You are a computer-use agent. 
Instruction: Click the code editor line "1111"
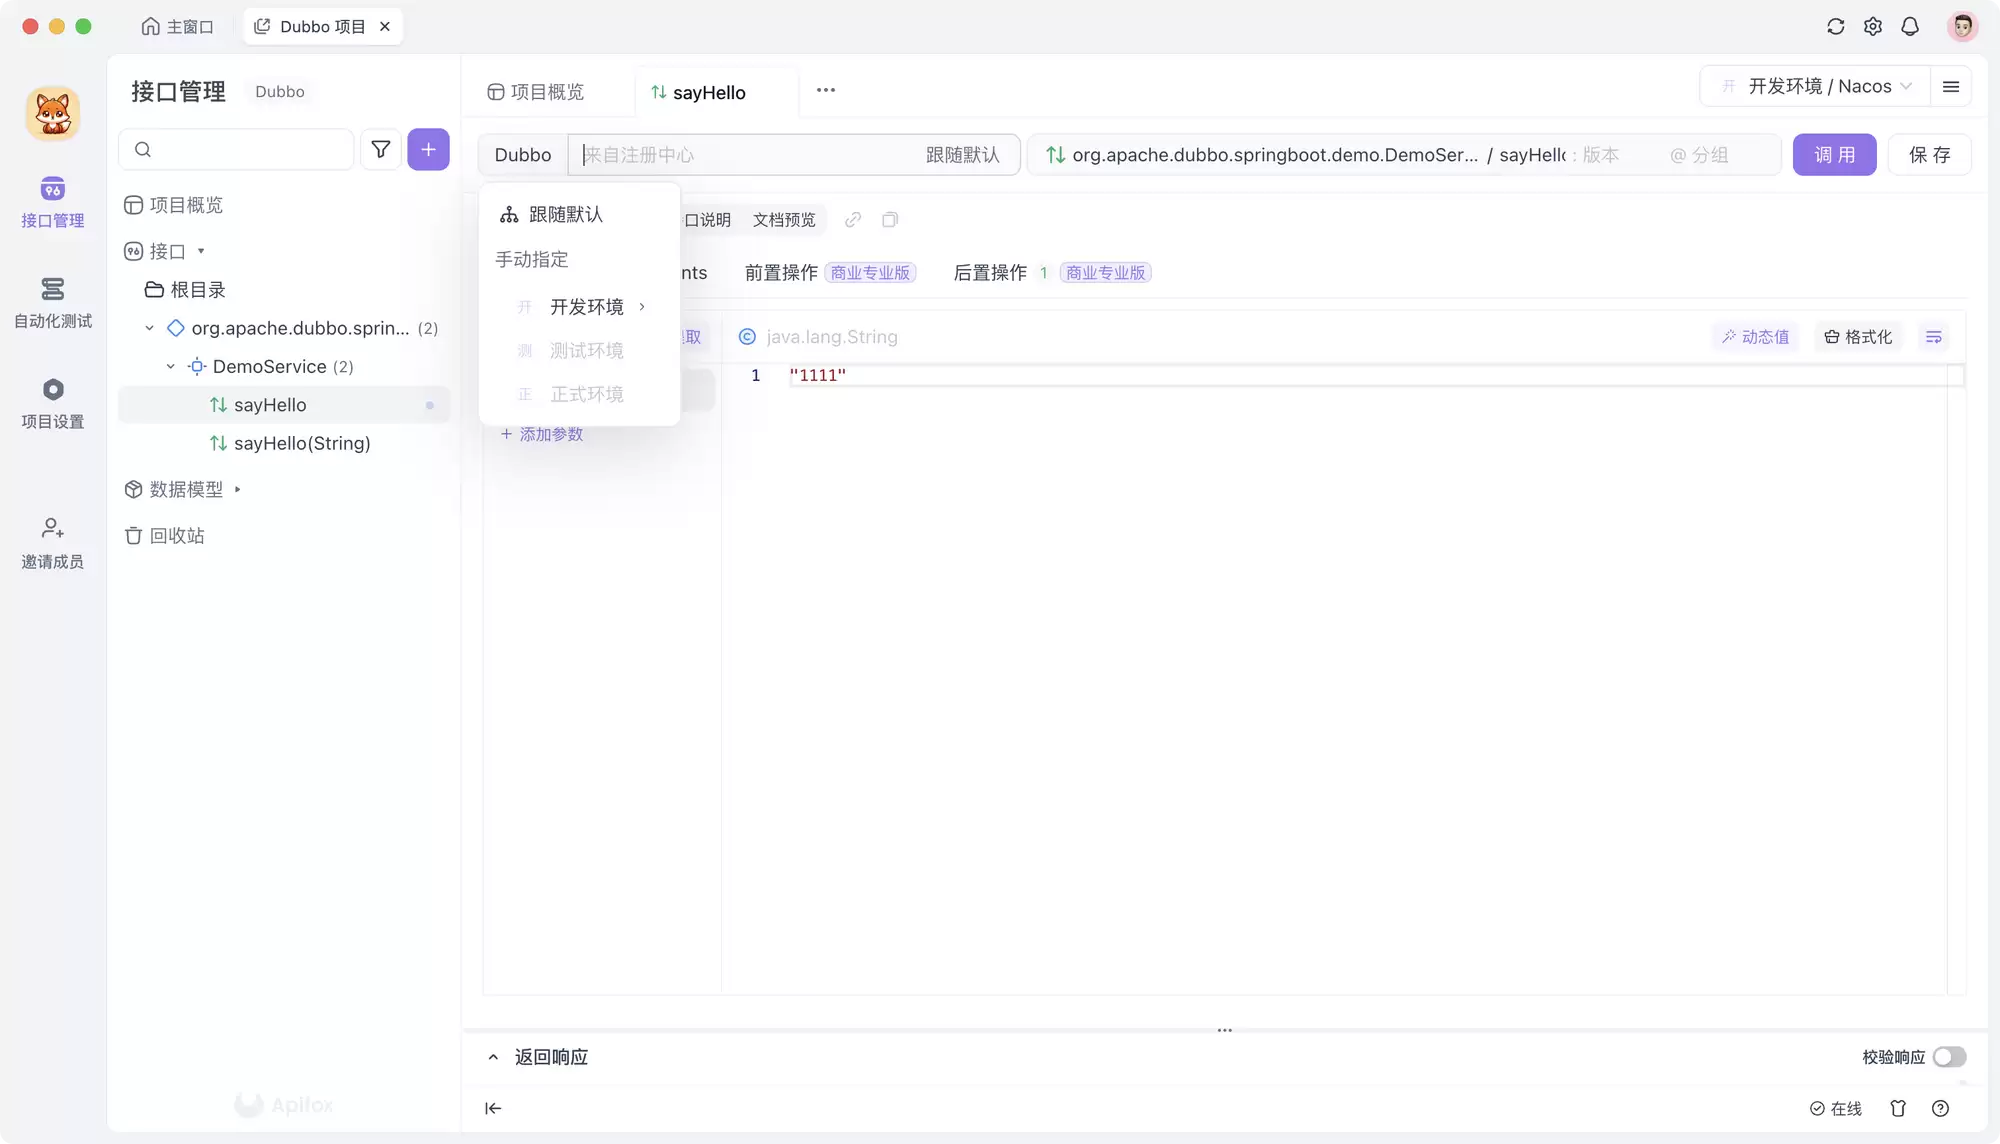coord(817,376)
